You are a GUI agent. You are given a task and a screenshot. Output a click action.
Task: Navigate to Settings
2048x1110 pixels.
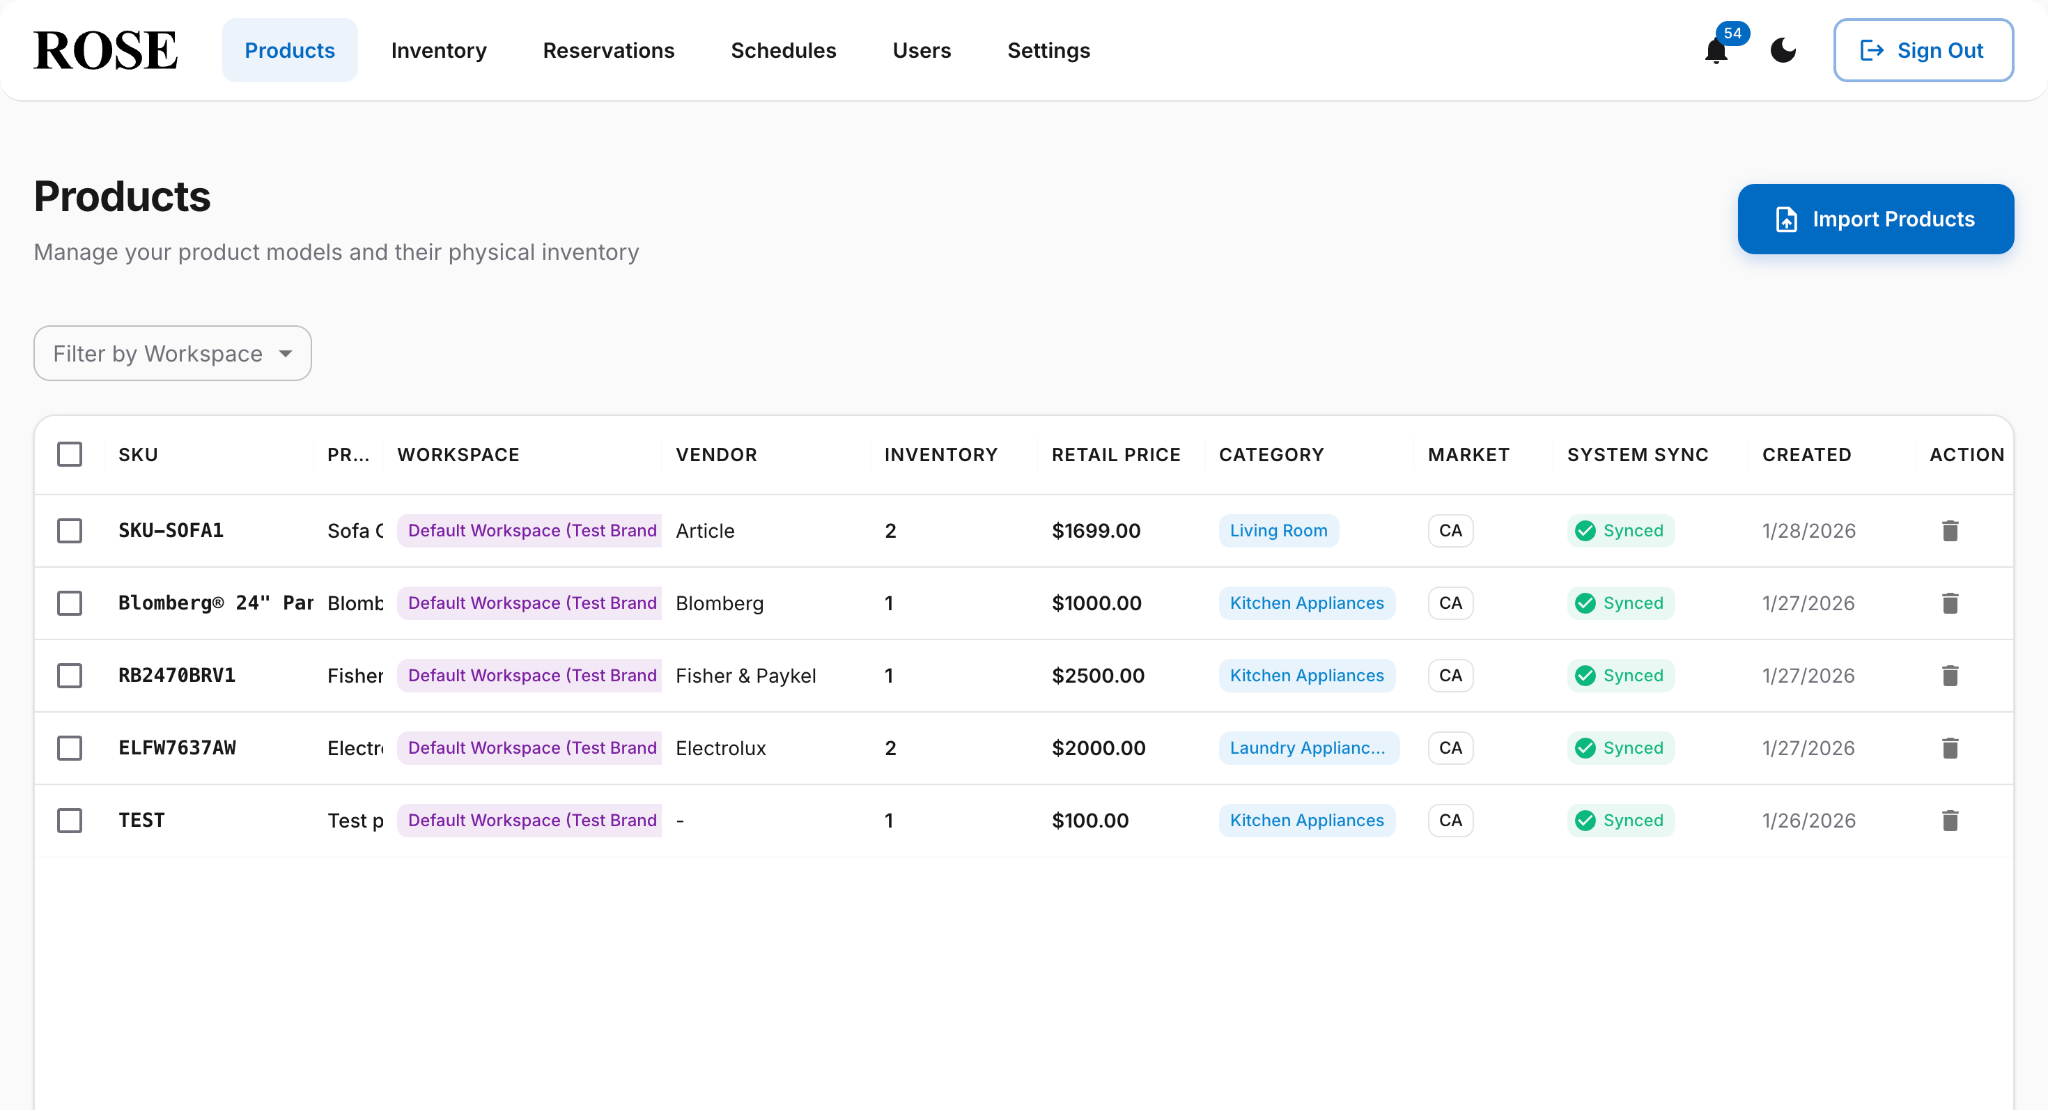1048,50
